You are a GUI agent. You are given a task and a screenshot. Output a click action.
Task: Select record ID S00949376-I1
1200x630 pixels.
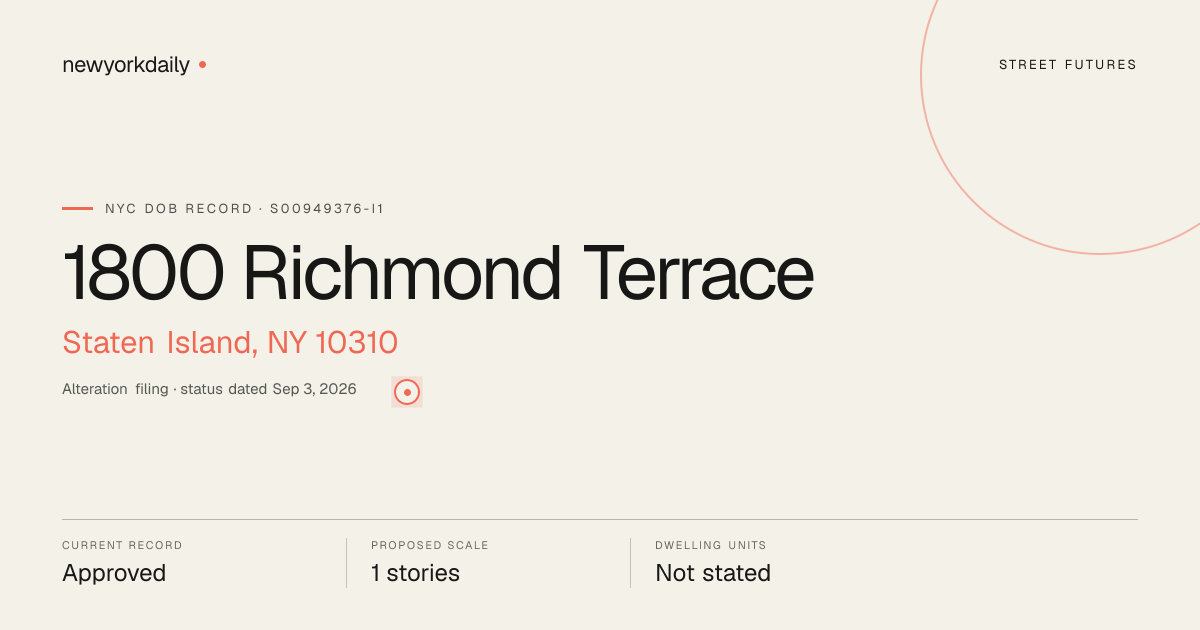[327, 209]
